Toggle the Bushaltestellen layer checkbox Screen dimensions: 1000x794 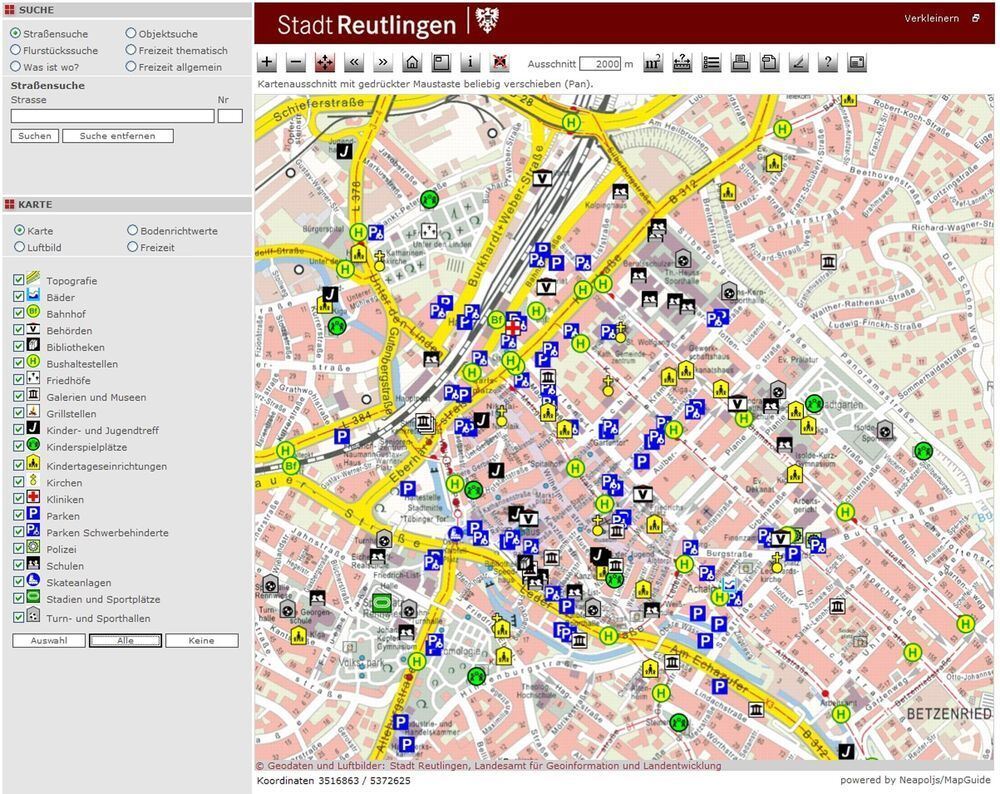[x=18, y=363]
